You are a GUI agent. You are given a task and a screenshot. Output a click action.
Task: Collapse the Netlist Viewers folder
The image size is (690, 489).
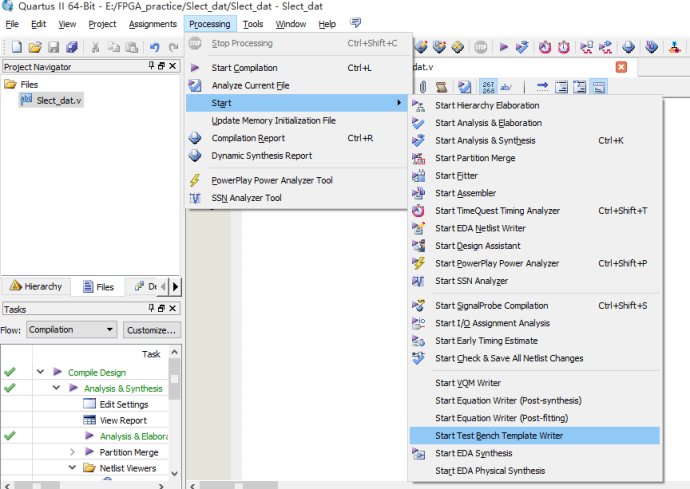[x=72, y=467]
